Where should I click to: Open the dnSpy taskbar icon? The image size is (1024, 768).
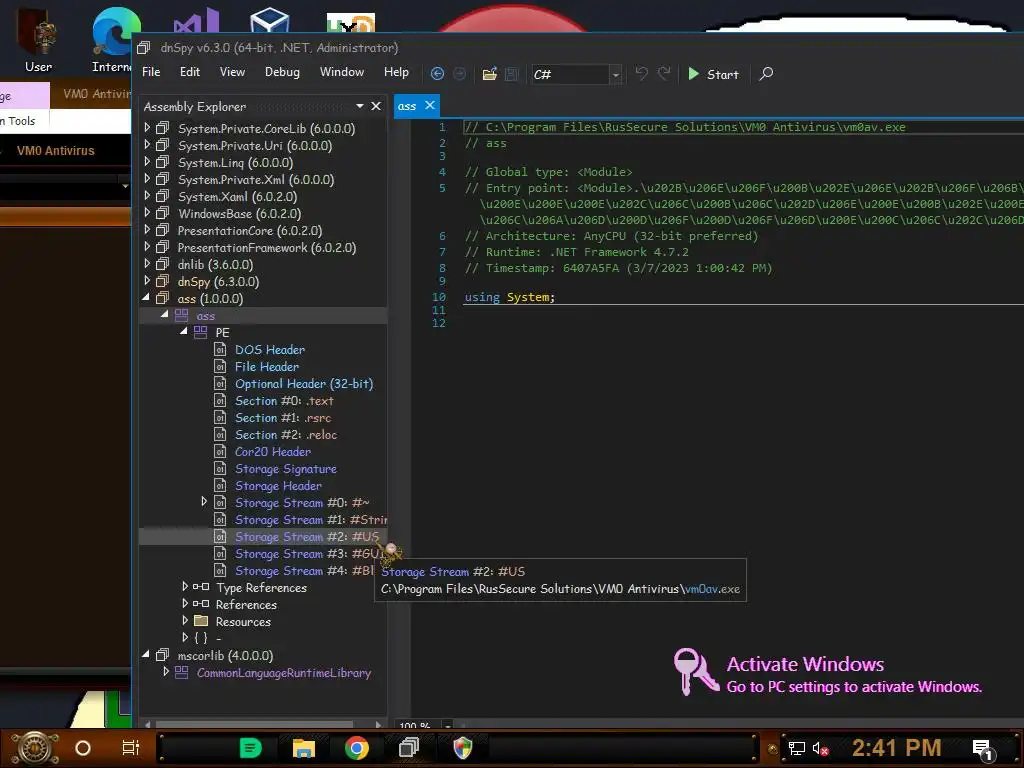(x=409, y=747)
